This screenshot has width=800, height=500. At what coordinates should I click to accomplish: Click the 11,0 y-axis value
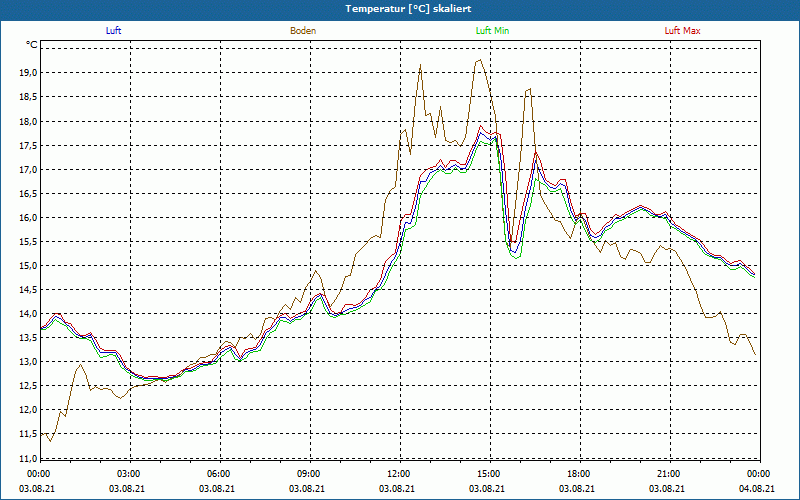pyautogui.click(x=29, y=458)
